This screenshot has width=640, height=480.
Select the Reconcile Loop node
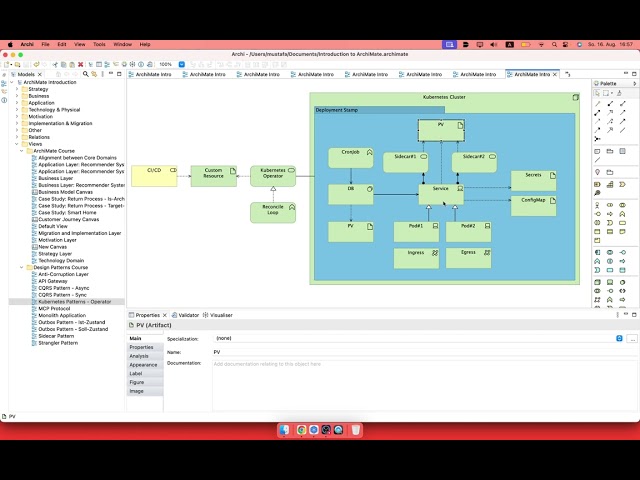(x=273, y=212)
